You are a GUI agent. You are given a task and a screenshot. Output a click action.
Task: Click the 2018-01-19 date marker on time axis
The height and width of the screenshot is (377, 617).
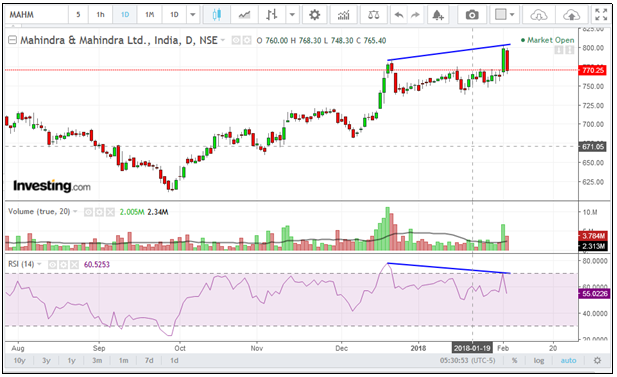coord(472,348)
